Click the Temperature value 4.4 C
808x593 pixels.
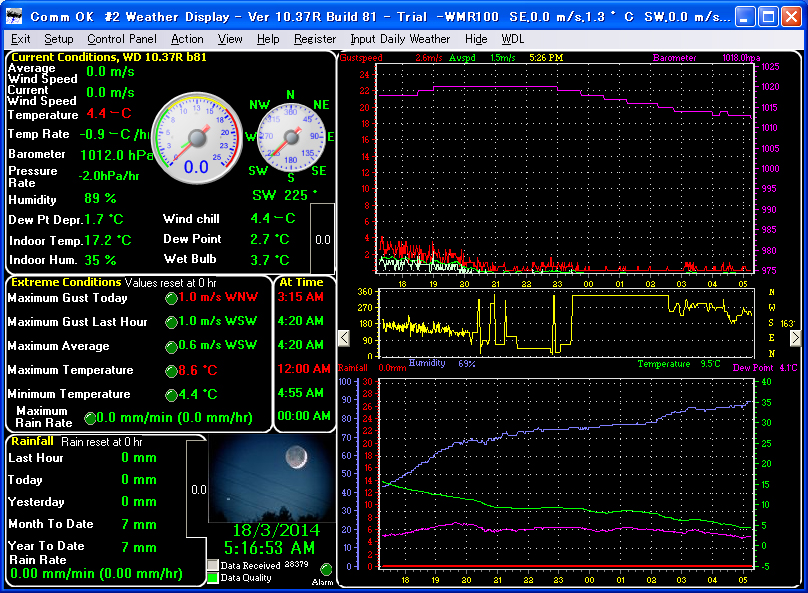click(x=109, y=113)
